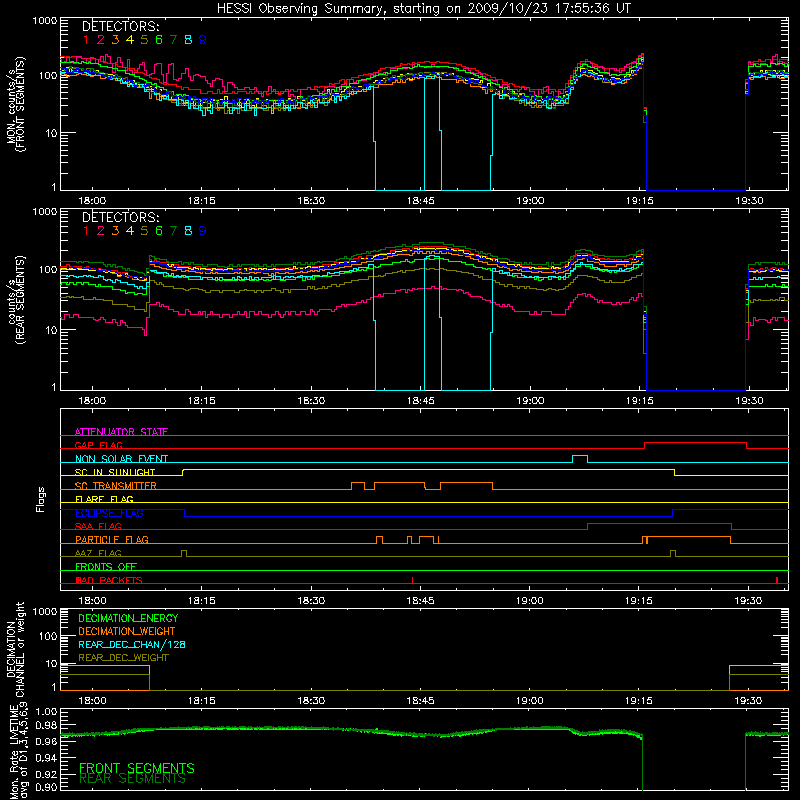Select detector 9 legend number in rear segments plot
Image resolution: width=800 pixels, height=800 pixels.
pos(203,231)
